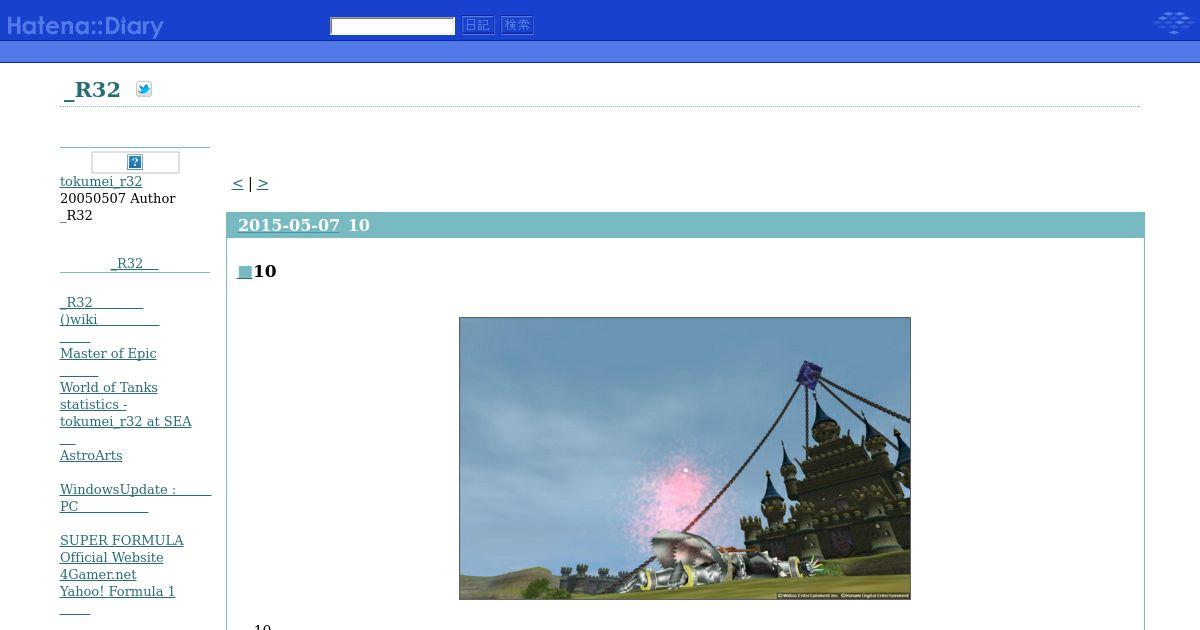Click the _R32 sidebar section heading link
The width and height of the screenshot is (1200, 630).
(135, 263)
